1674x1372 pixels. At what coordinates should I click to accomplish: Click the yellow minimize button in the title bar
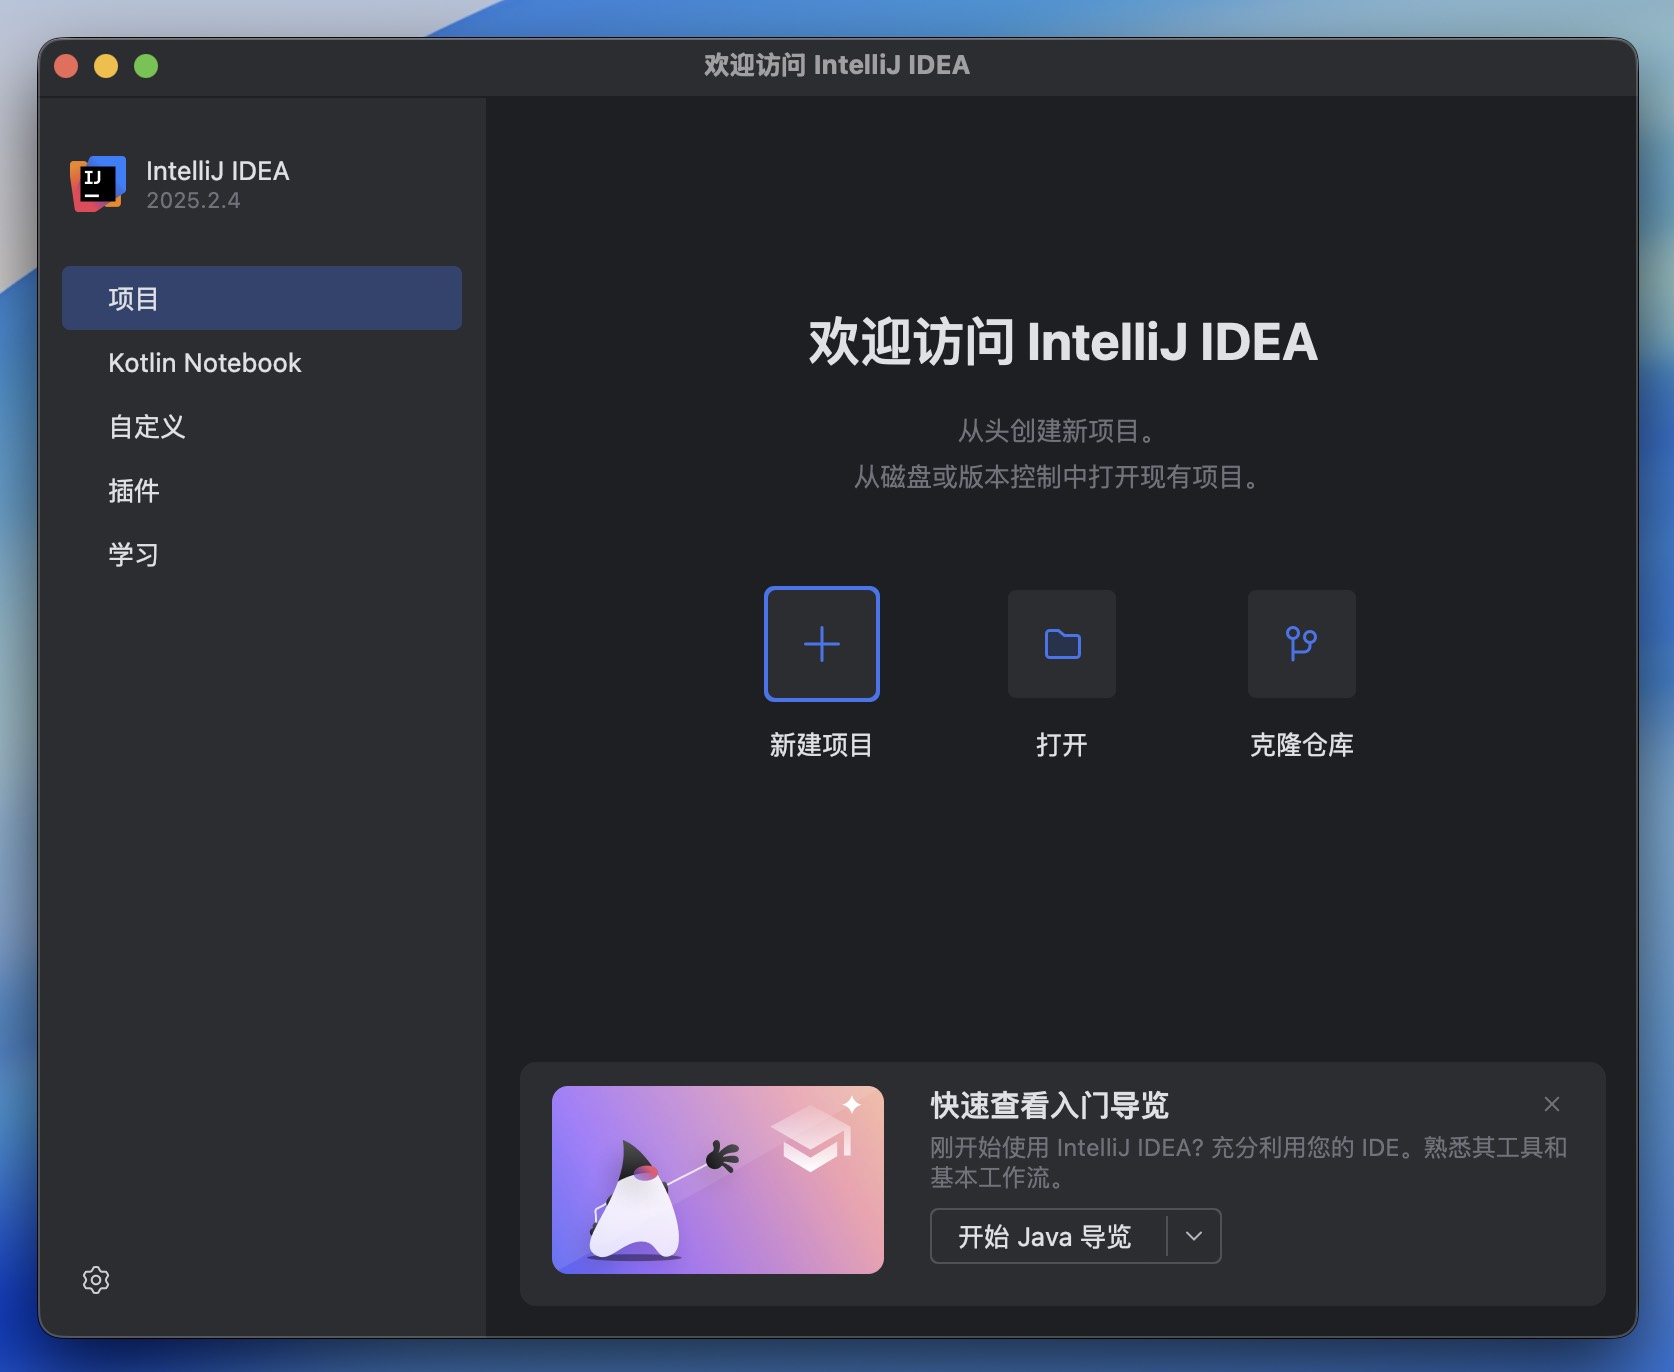pyautogui.click(x=106, y=65)
